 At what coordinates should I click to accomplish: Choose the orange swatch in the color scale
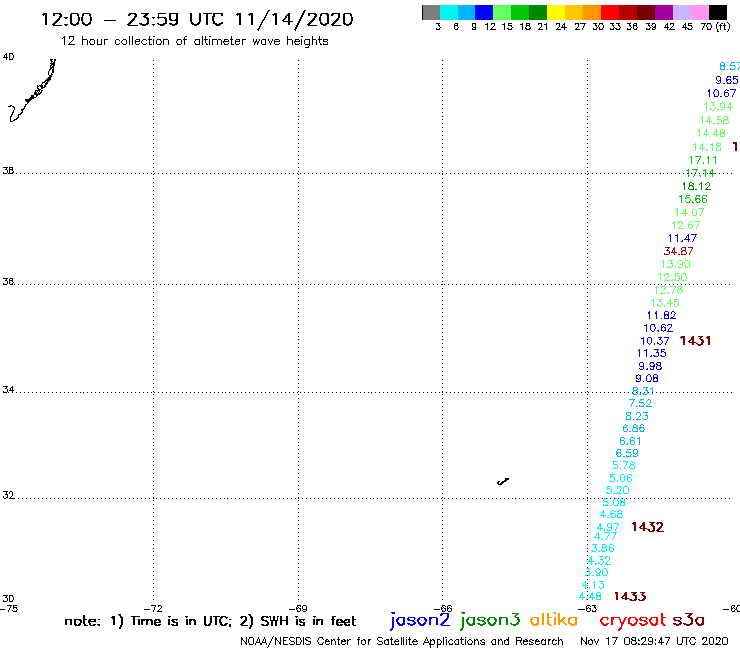point(592,12)
